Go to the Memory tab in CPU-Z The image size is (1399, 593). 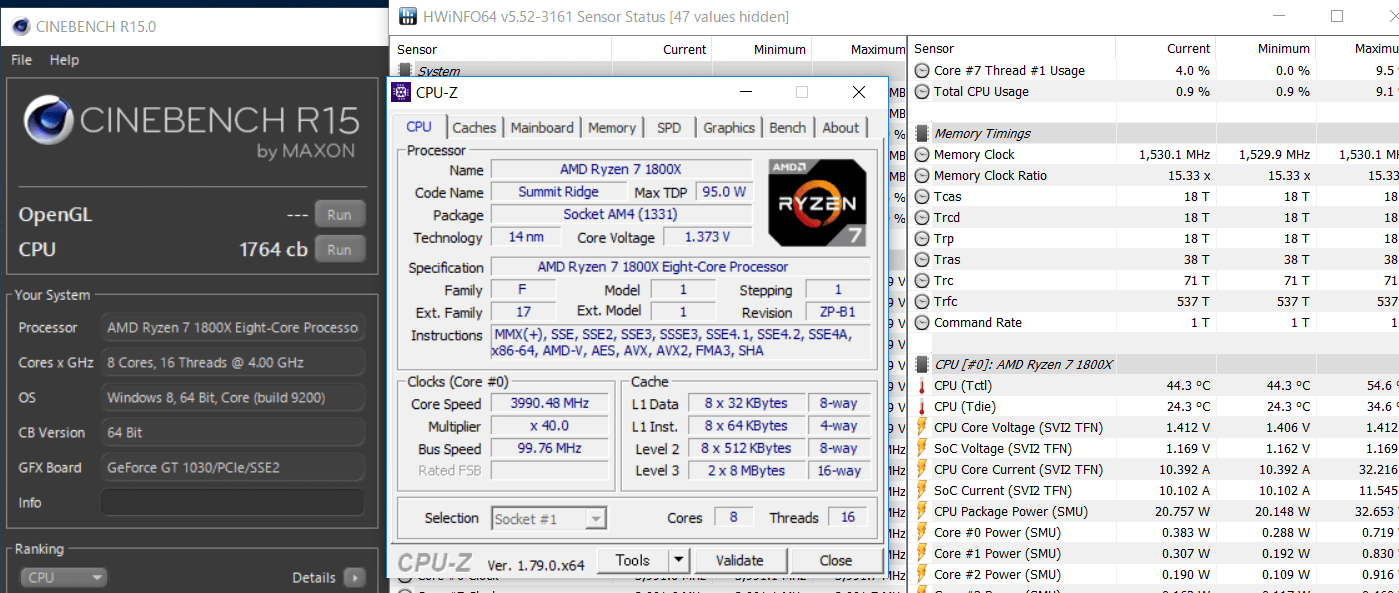(612, 128)
